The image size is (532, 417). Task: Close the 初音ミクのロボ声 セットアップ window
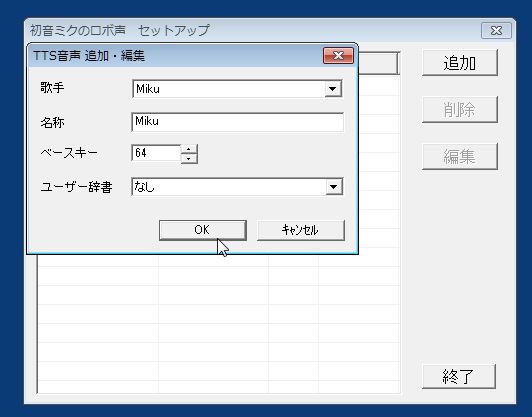pyautogui.click(x=496, y=31)
